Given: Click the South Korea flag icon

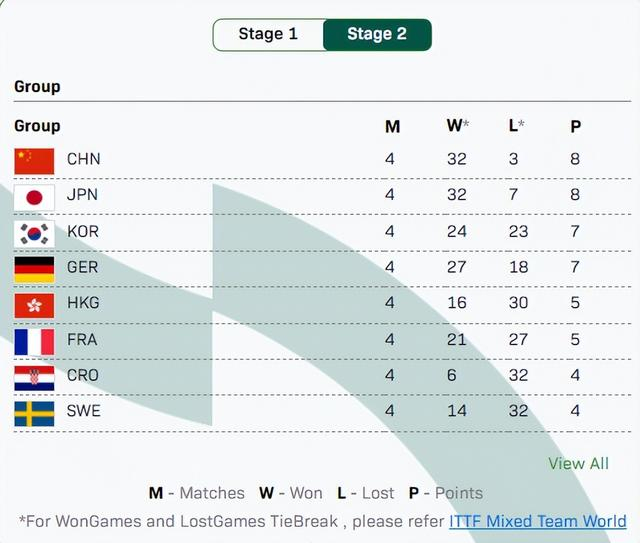Looking at the screenshot, I should click(x=34, y=232).
